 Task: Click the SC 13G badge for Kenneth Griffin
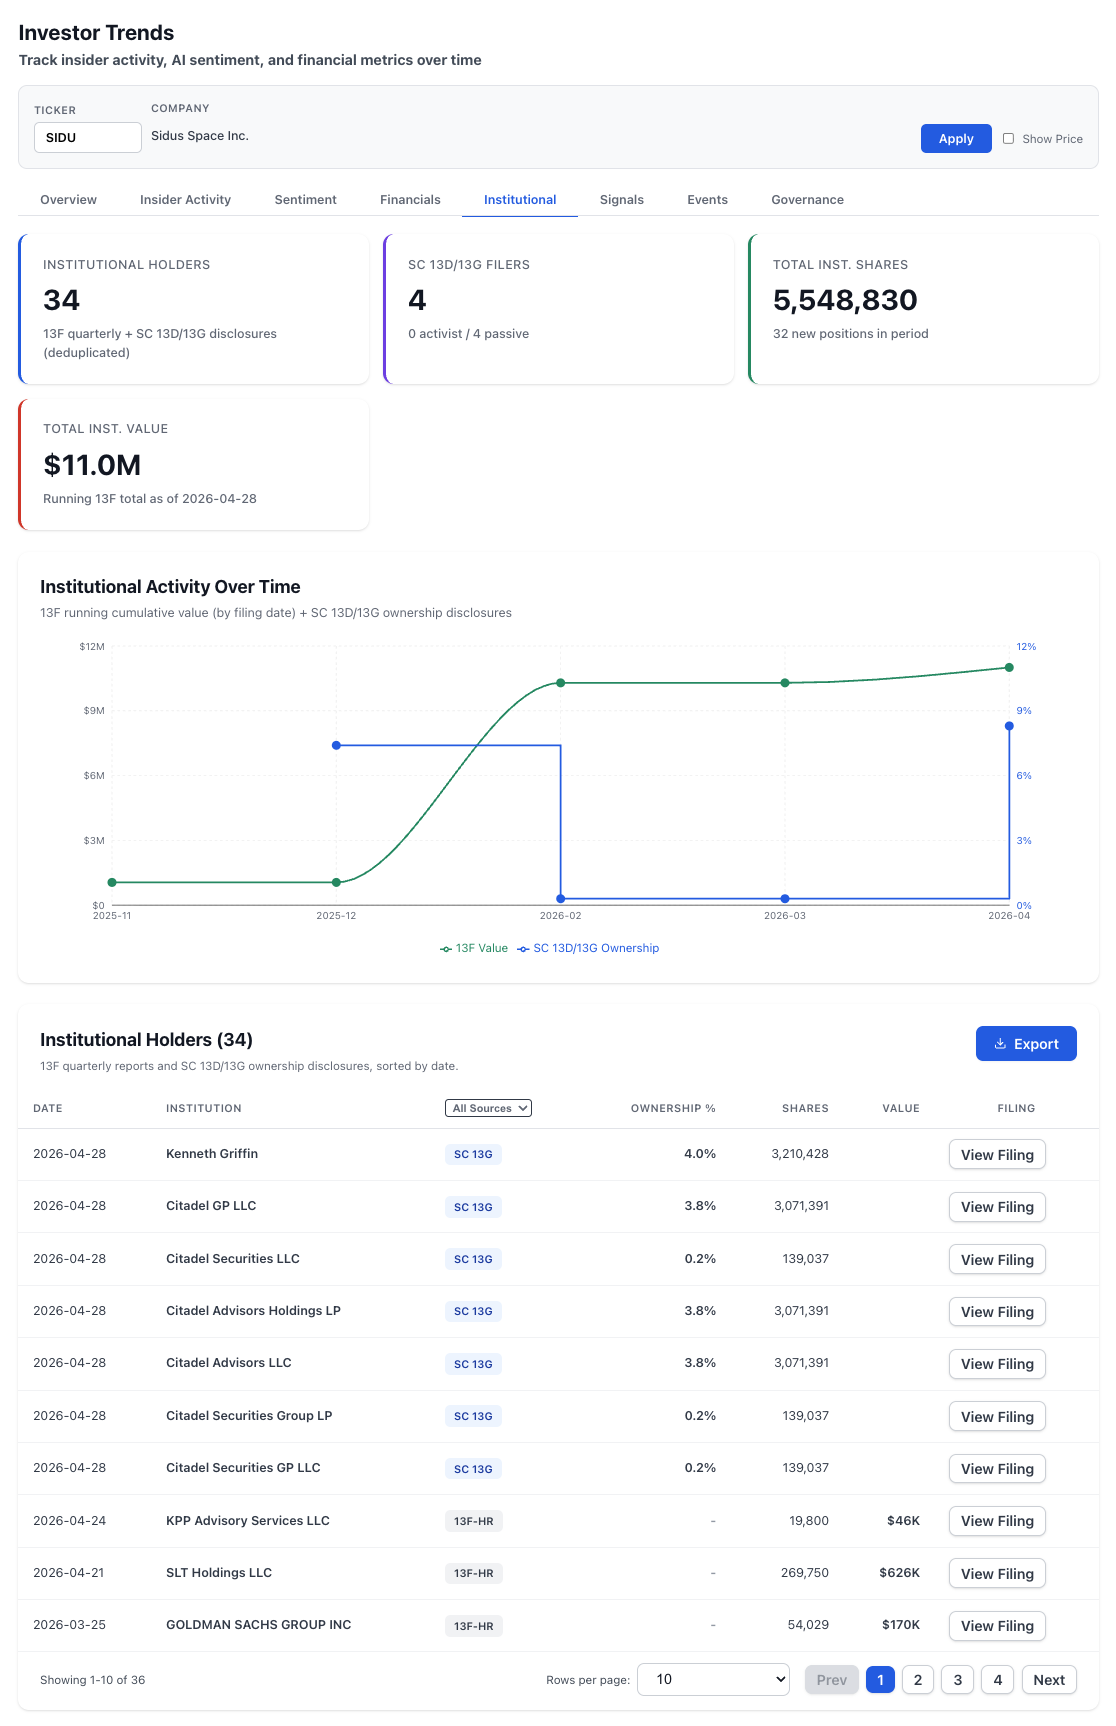[473, 1154]
